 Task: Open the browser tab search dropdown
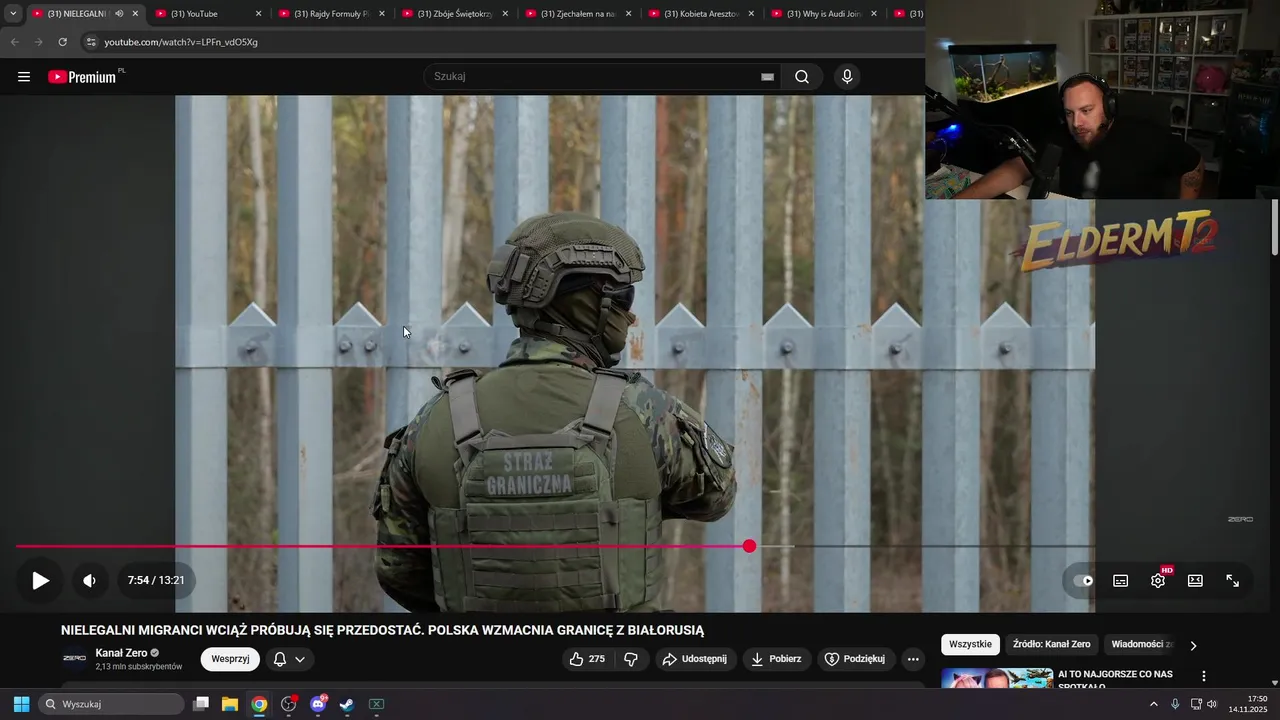12,14
